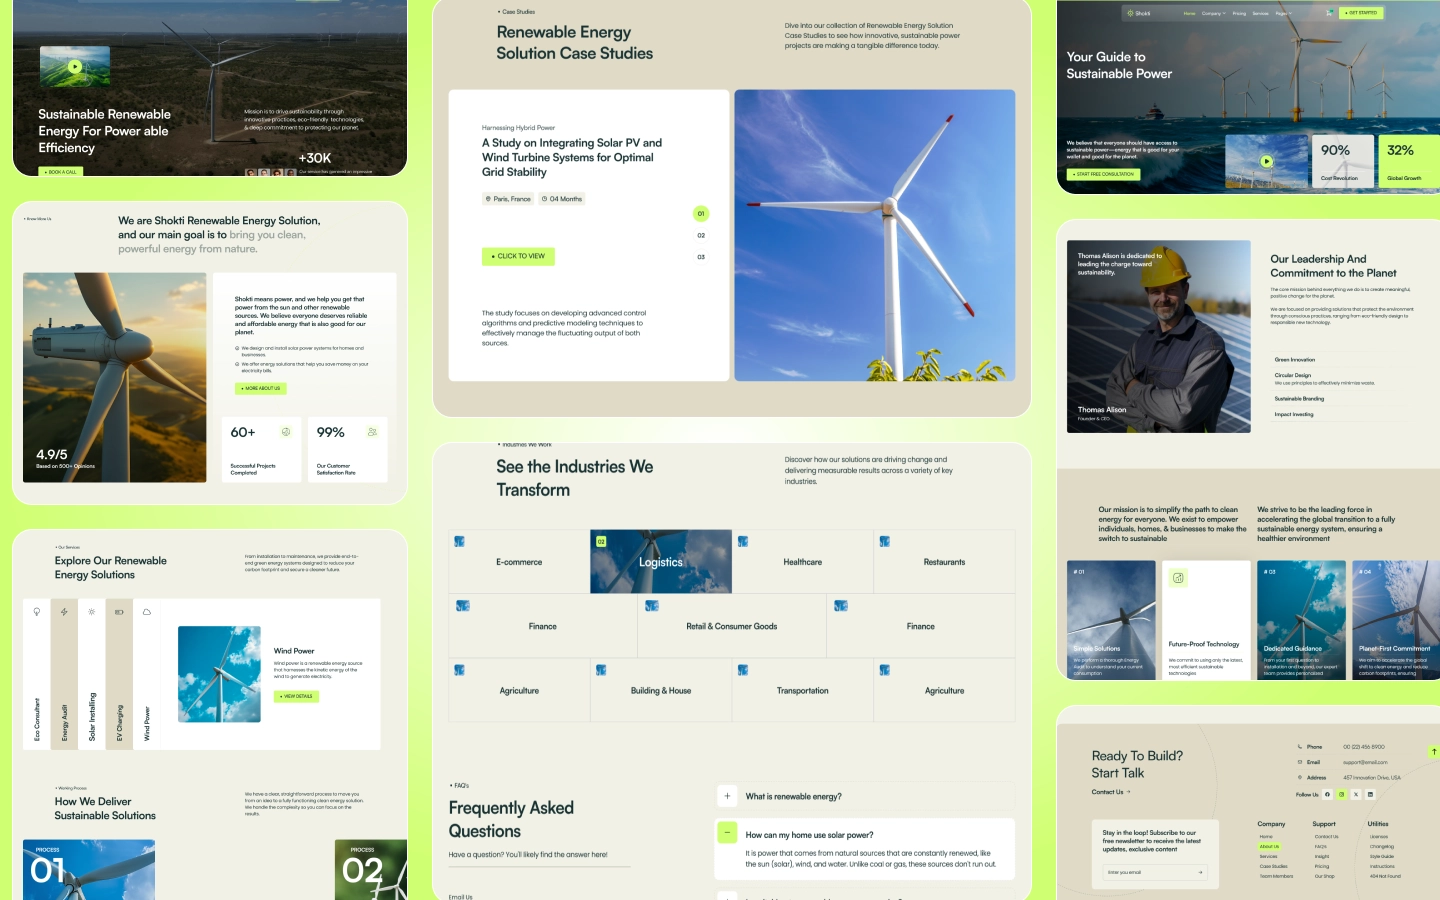Open the Case Studies footer link

pyautogui.click(x=1273, y=866)
